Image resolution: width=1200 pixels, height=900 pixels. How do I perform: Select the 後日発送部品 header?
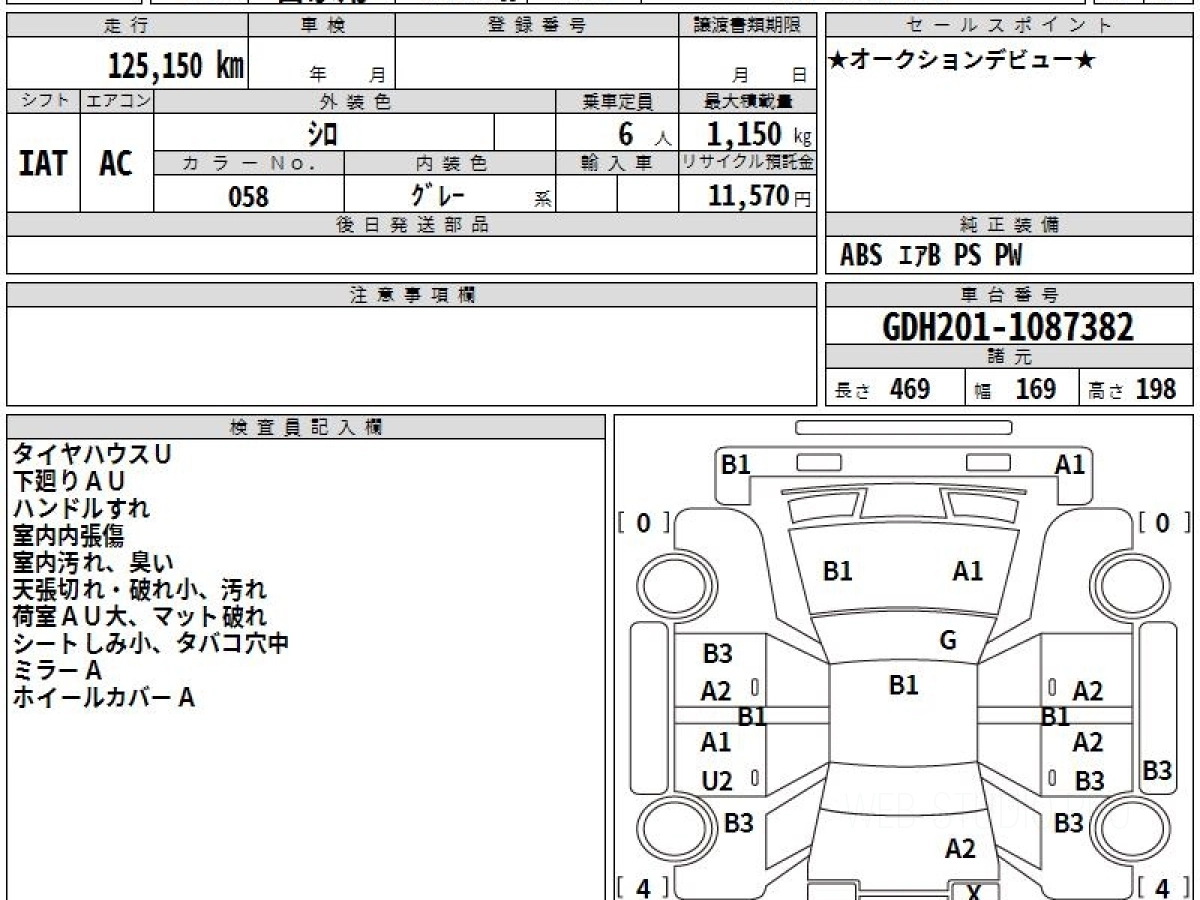412,225
